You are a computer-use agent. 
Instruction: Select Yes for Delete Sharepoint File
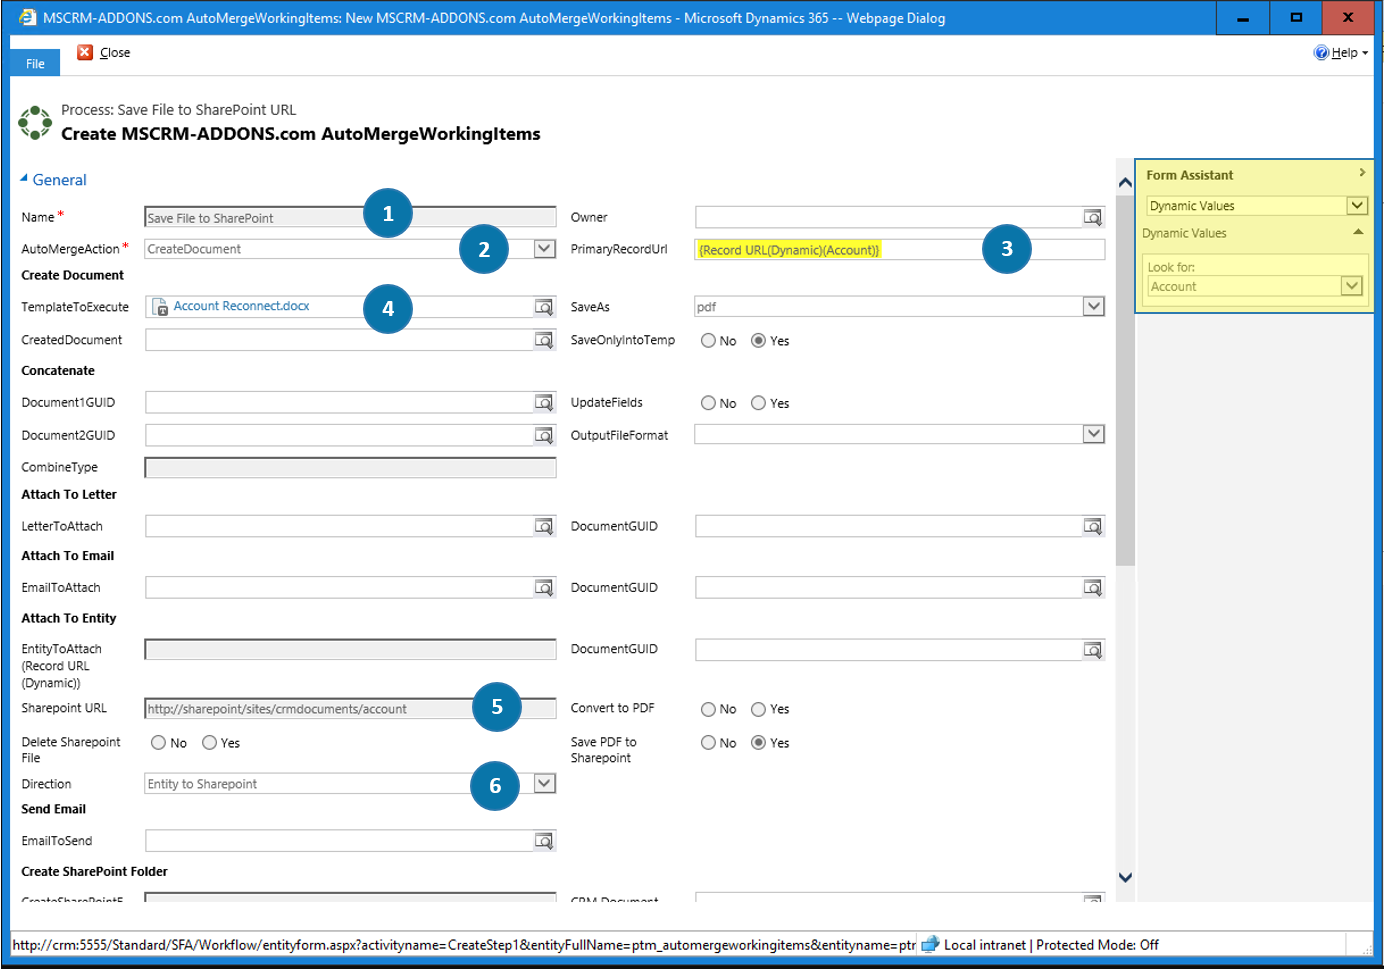point(209,742)
